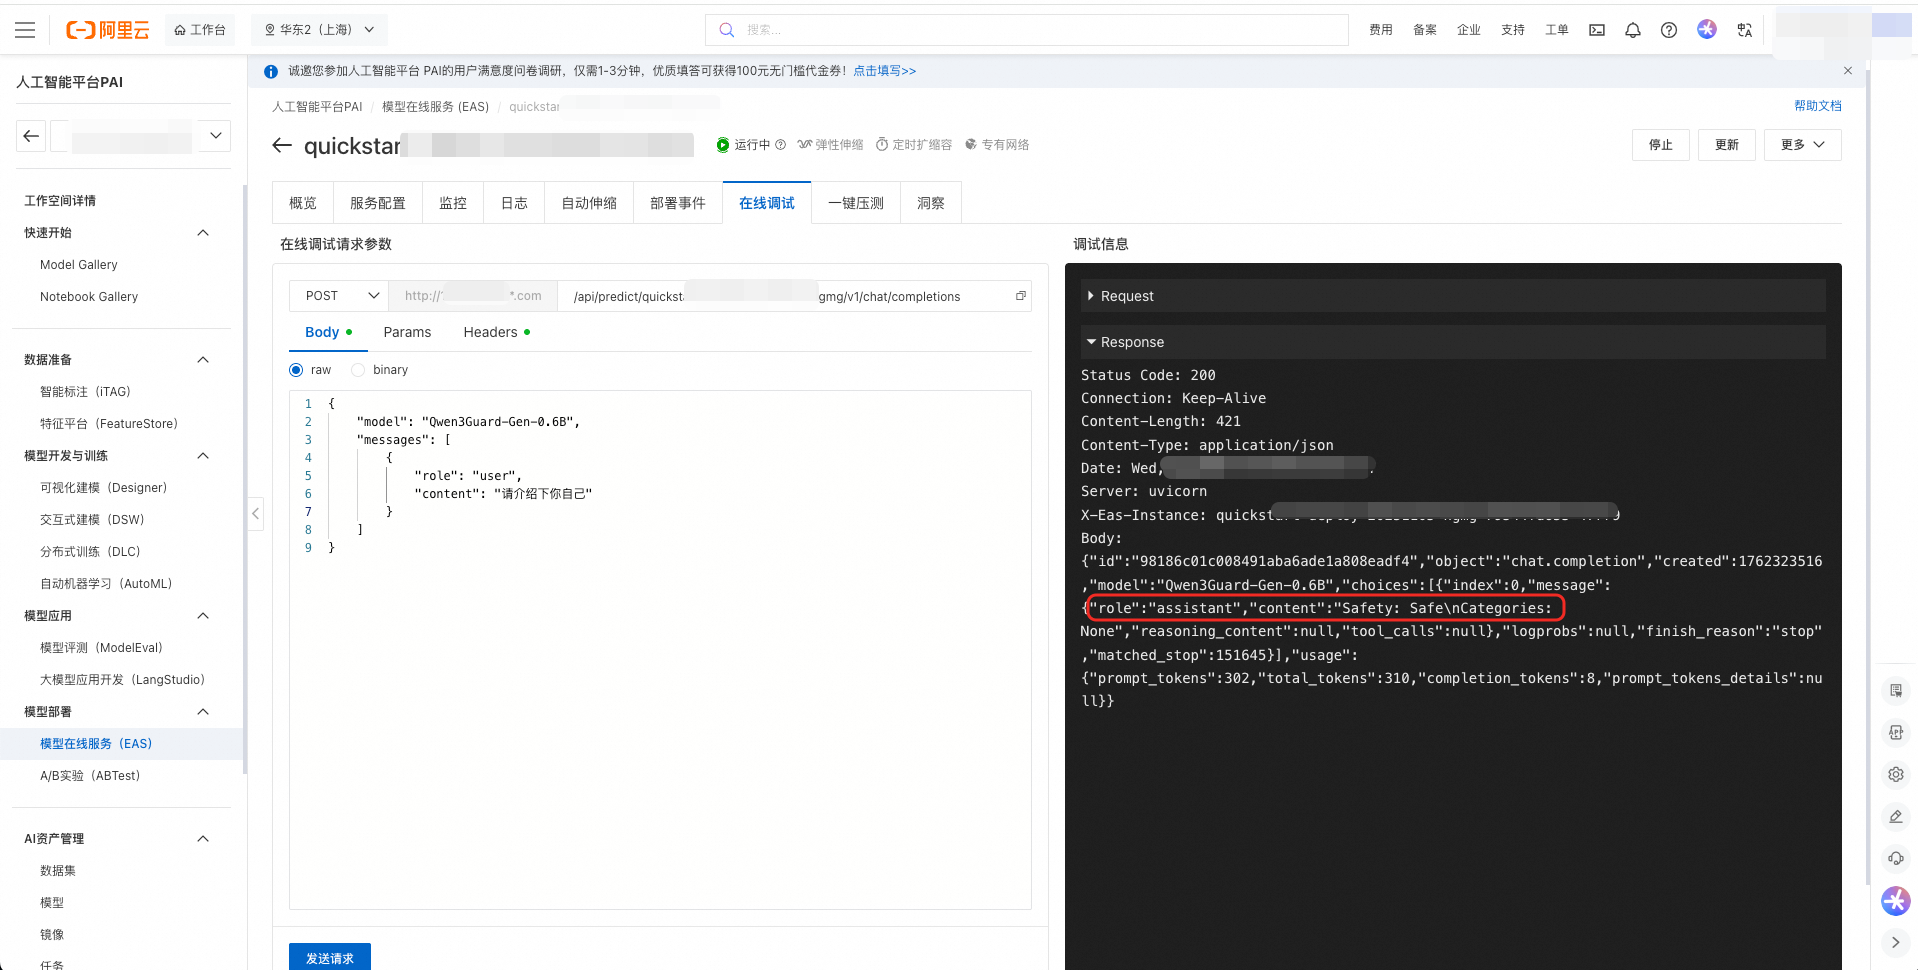1918x970 pixels.
Task: Open the right-side document list icon
Action: coord(1896,690)
